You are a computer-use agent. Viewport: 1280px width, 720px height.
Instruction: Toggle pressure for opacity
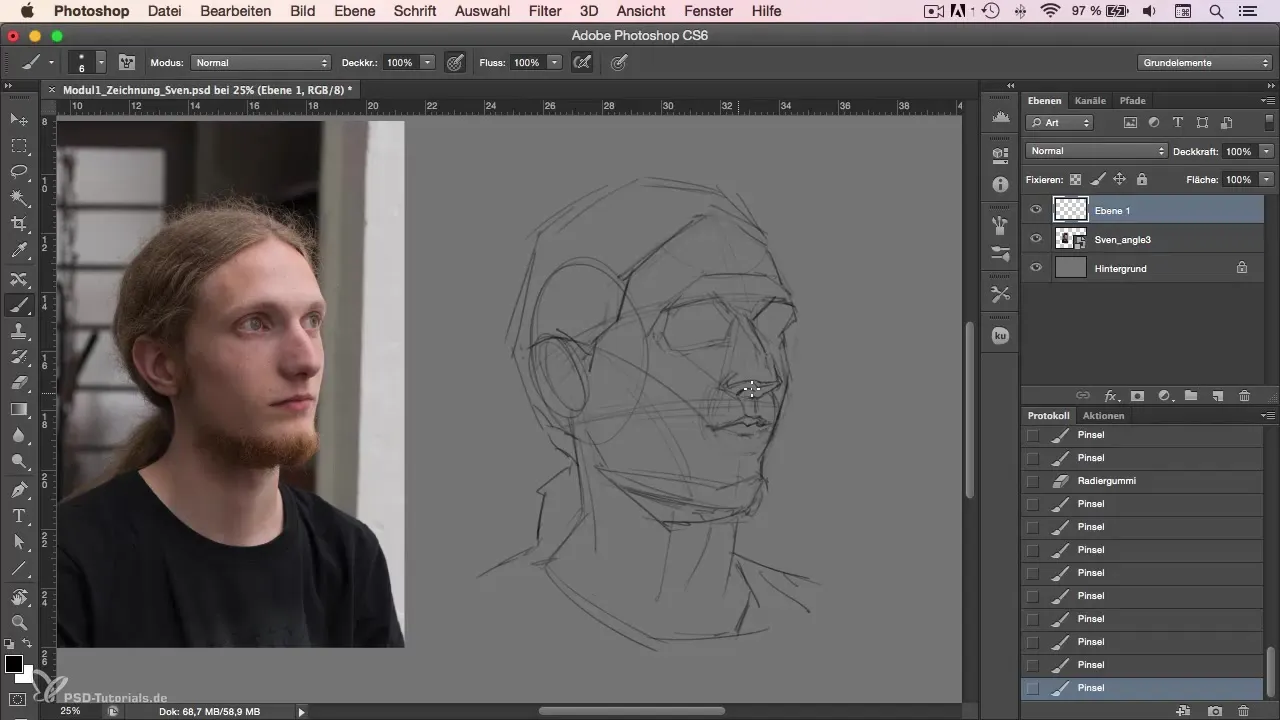click(455, 62)
